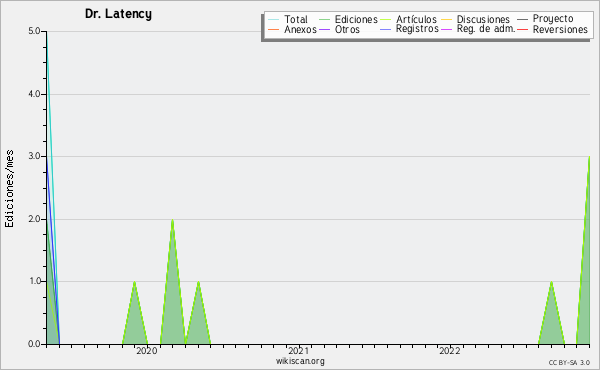Click the 4.0 y-axis value
The image size is (600, 370).
coord(34,94)
